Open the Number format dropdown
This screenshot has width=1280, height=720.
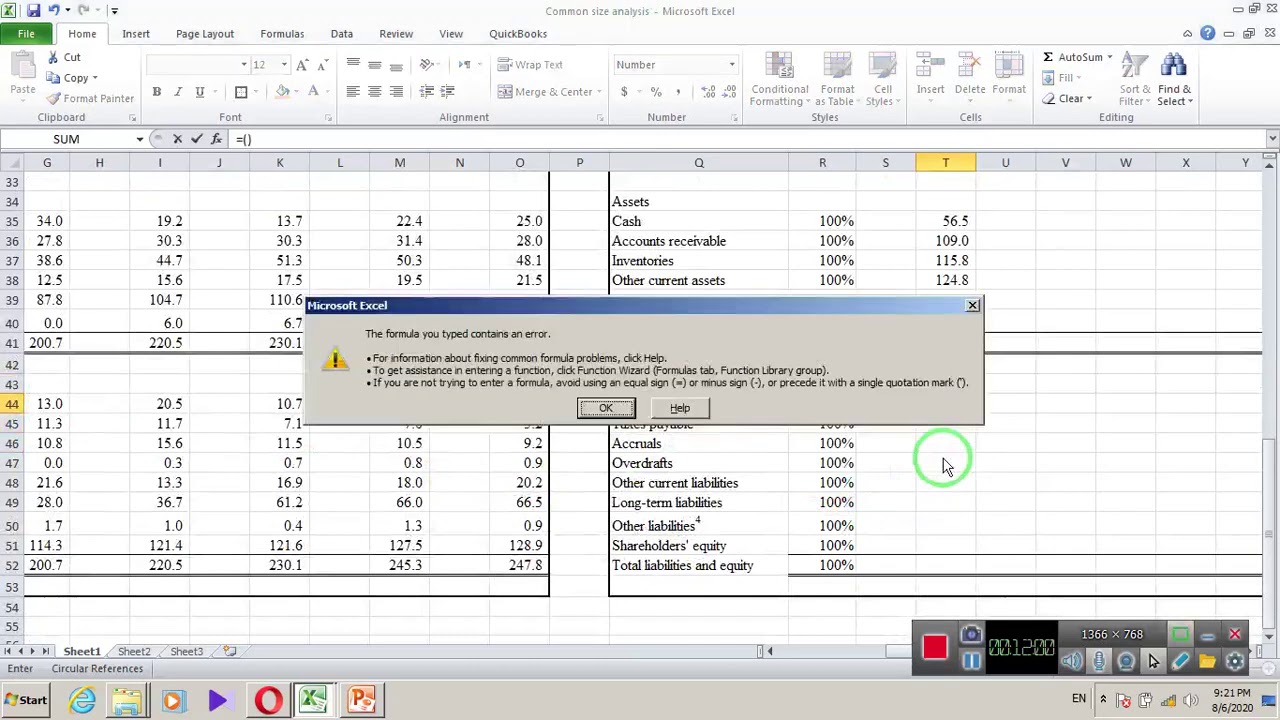tap(731, 65)
